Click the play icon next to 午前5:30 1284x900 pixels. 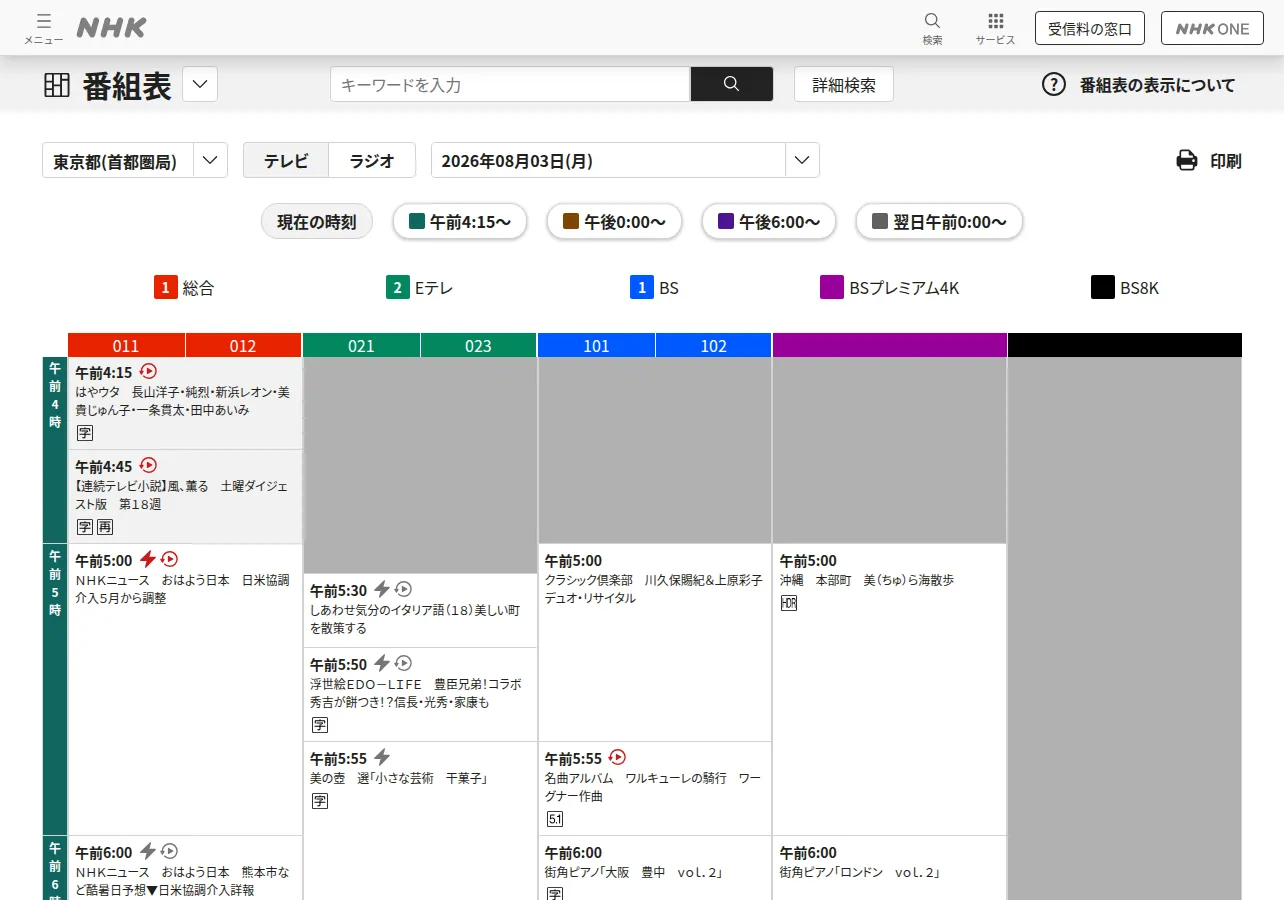[x=403, y=589]
